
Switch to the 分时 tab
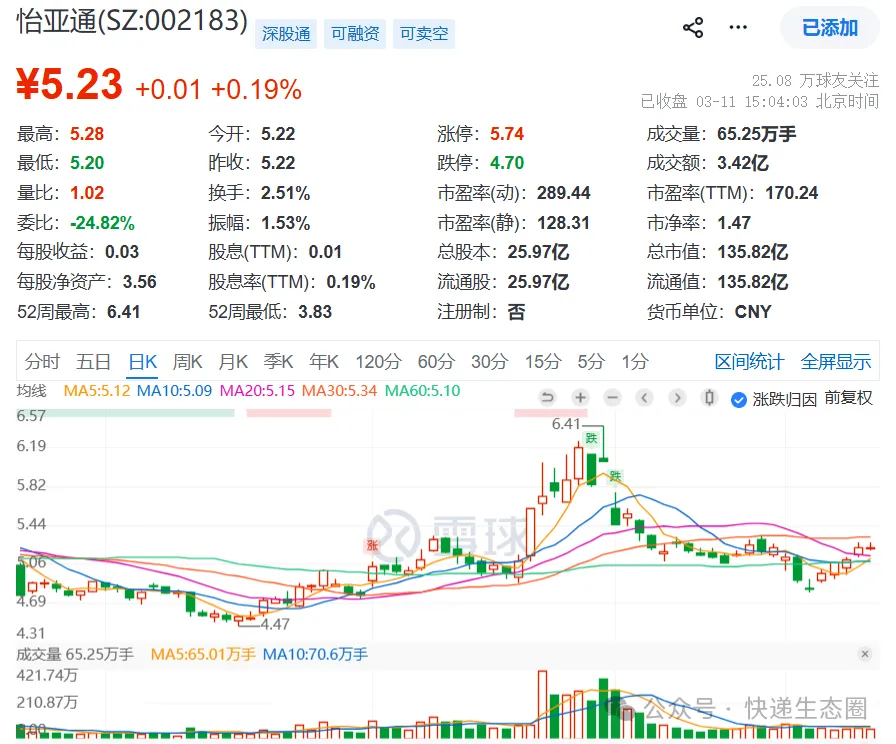[42, 362]
